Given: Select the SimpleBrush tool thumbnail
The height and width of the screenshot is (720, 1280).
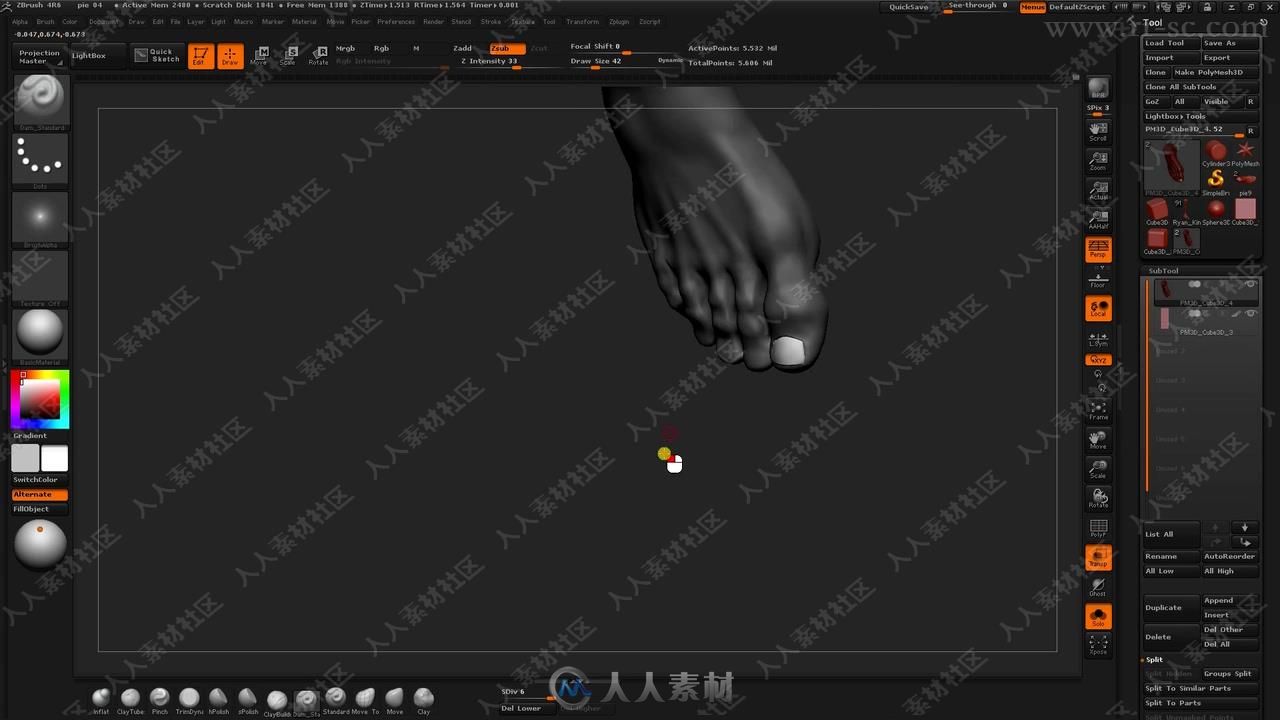Looking at the screenshot, I should pyautogui.click(x=1216, y=180).
